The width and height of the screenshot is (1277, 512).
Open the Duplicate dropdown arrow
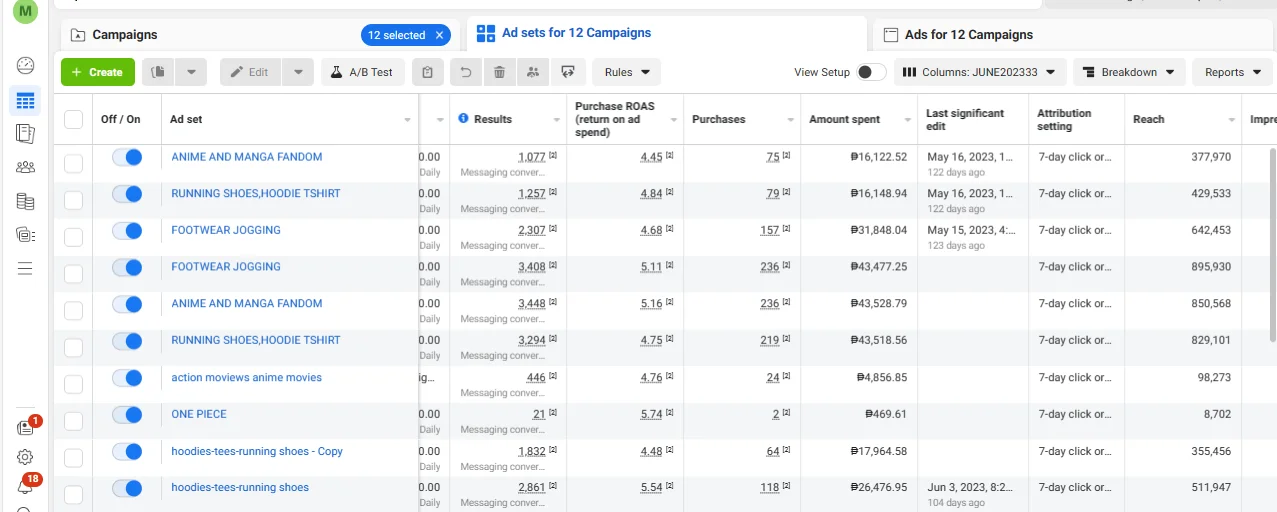191,72
